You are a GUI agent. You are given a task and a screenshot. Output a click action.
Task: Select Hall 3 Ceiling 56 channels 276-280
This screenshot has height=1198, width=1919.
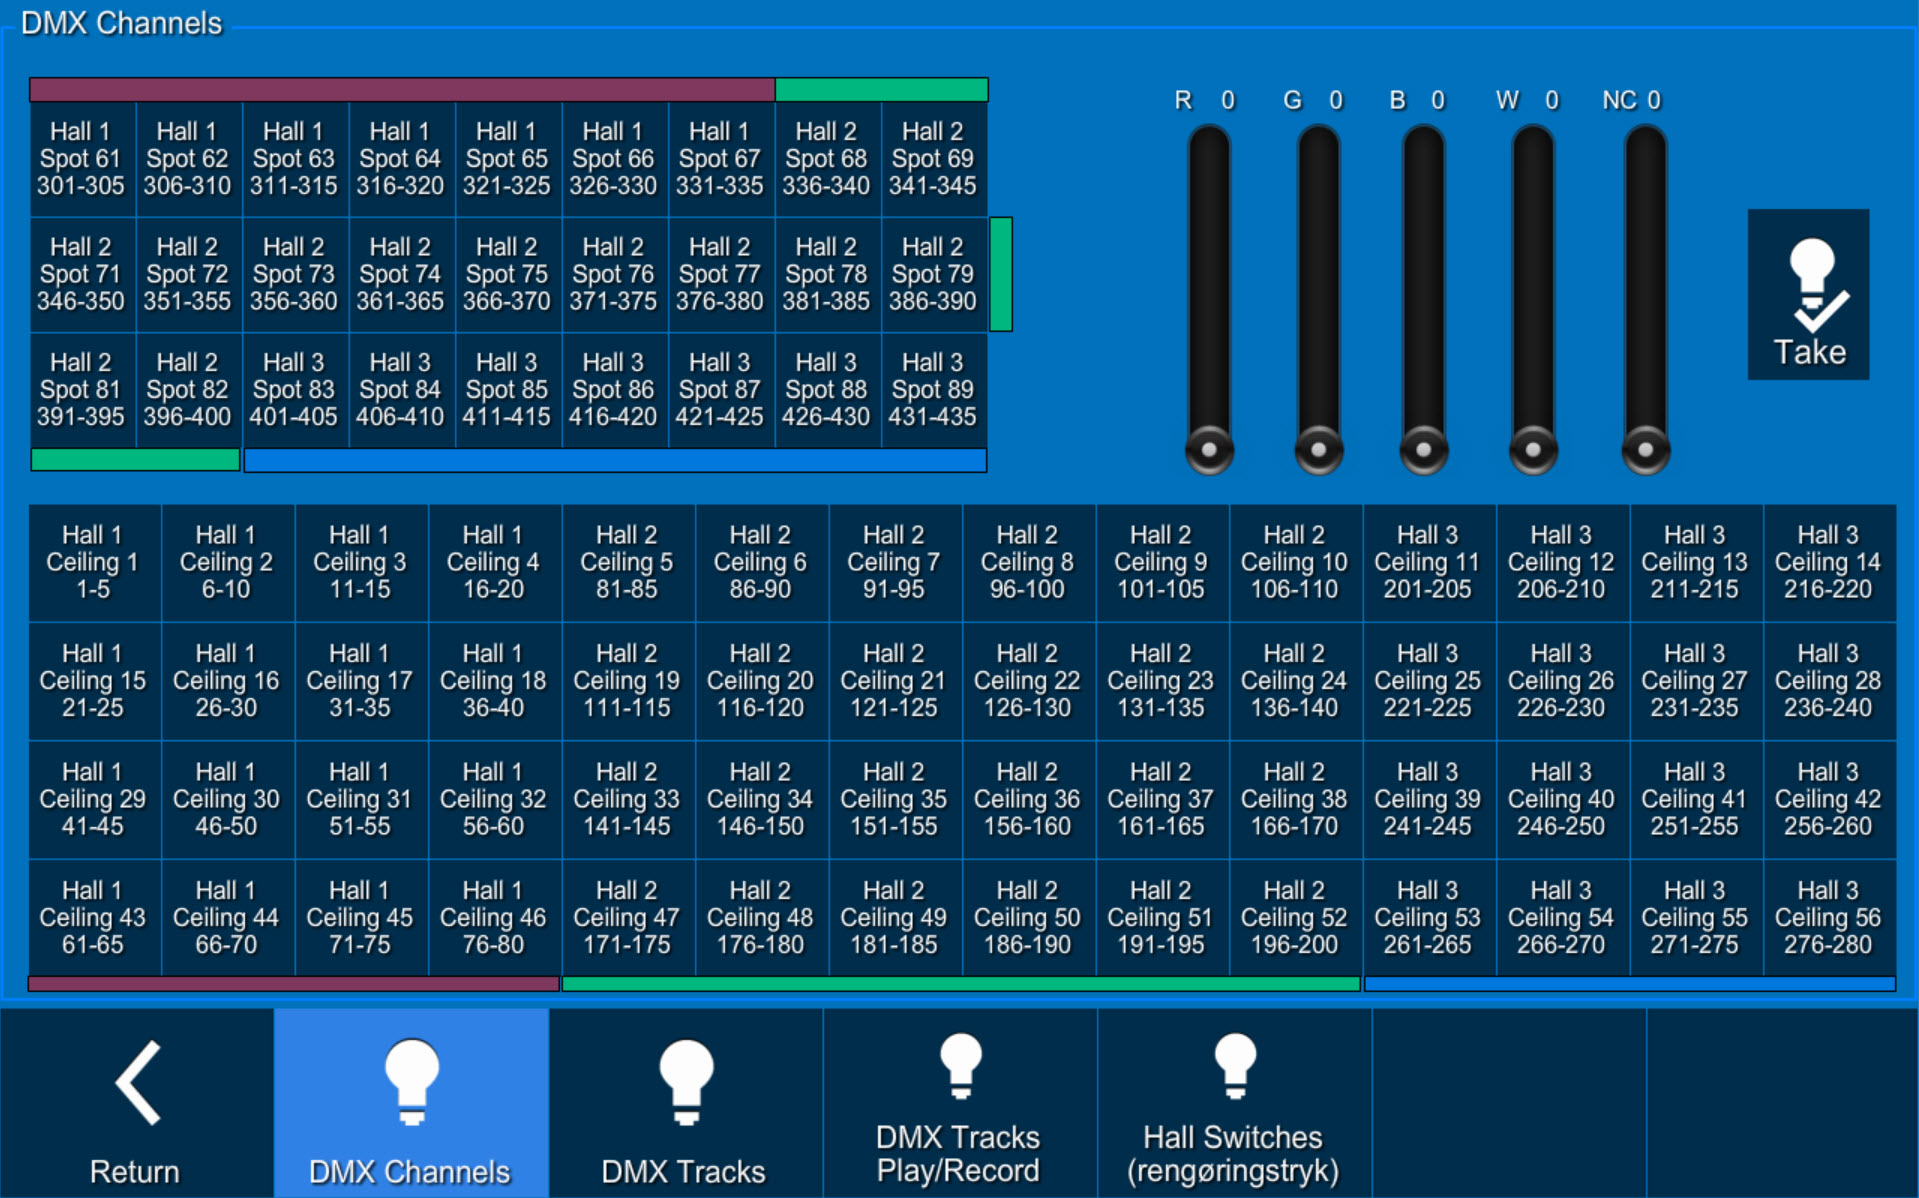pos(1828,917)
